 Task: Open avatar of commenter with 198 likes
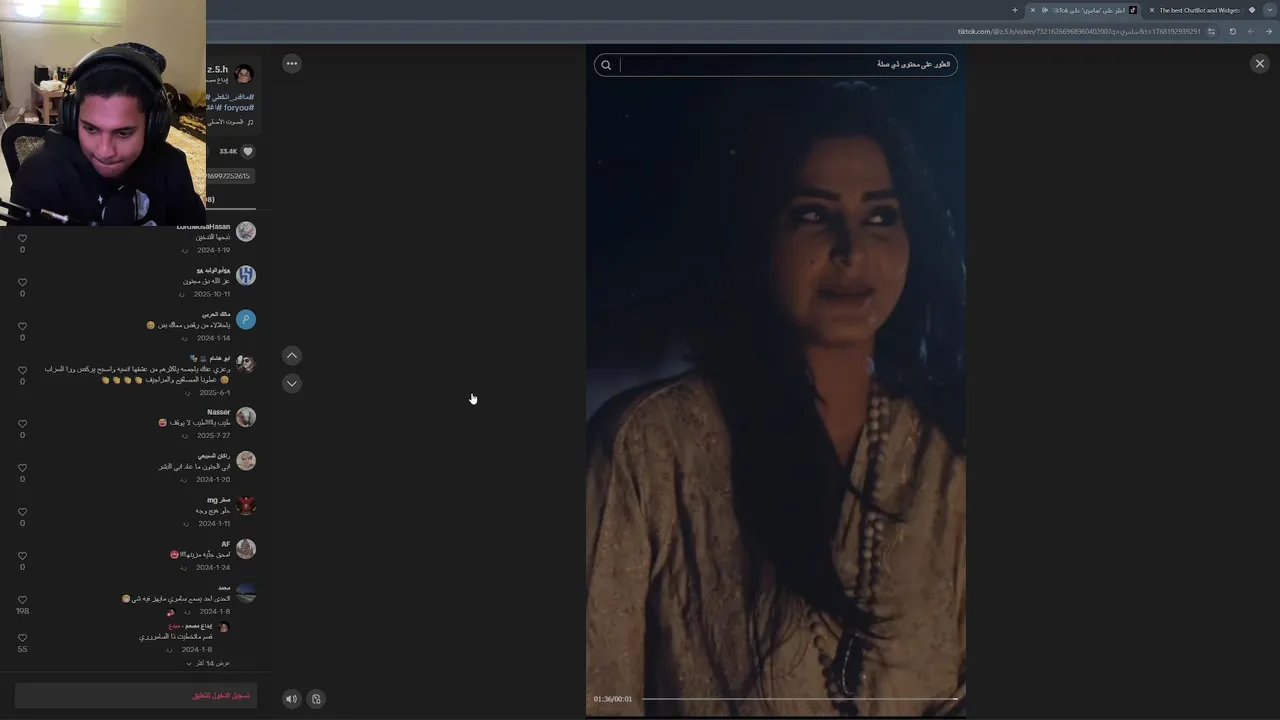coord(245,593)
